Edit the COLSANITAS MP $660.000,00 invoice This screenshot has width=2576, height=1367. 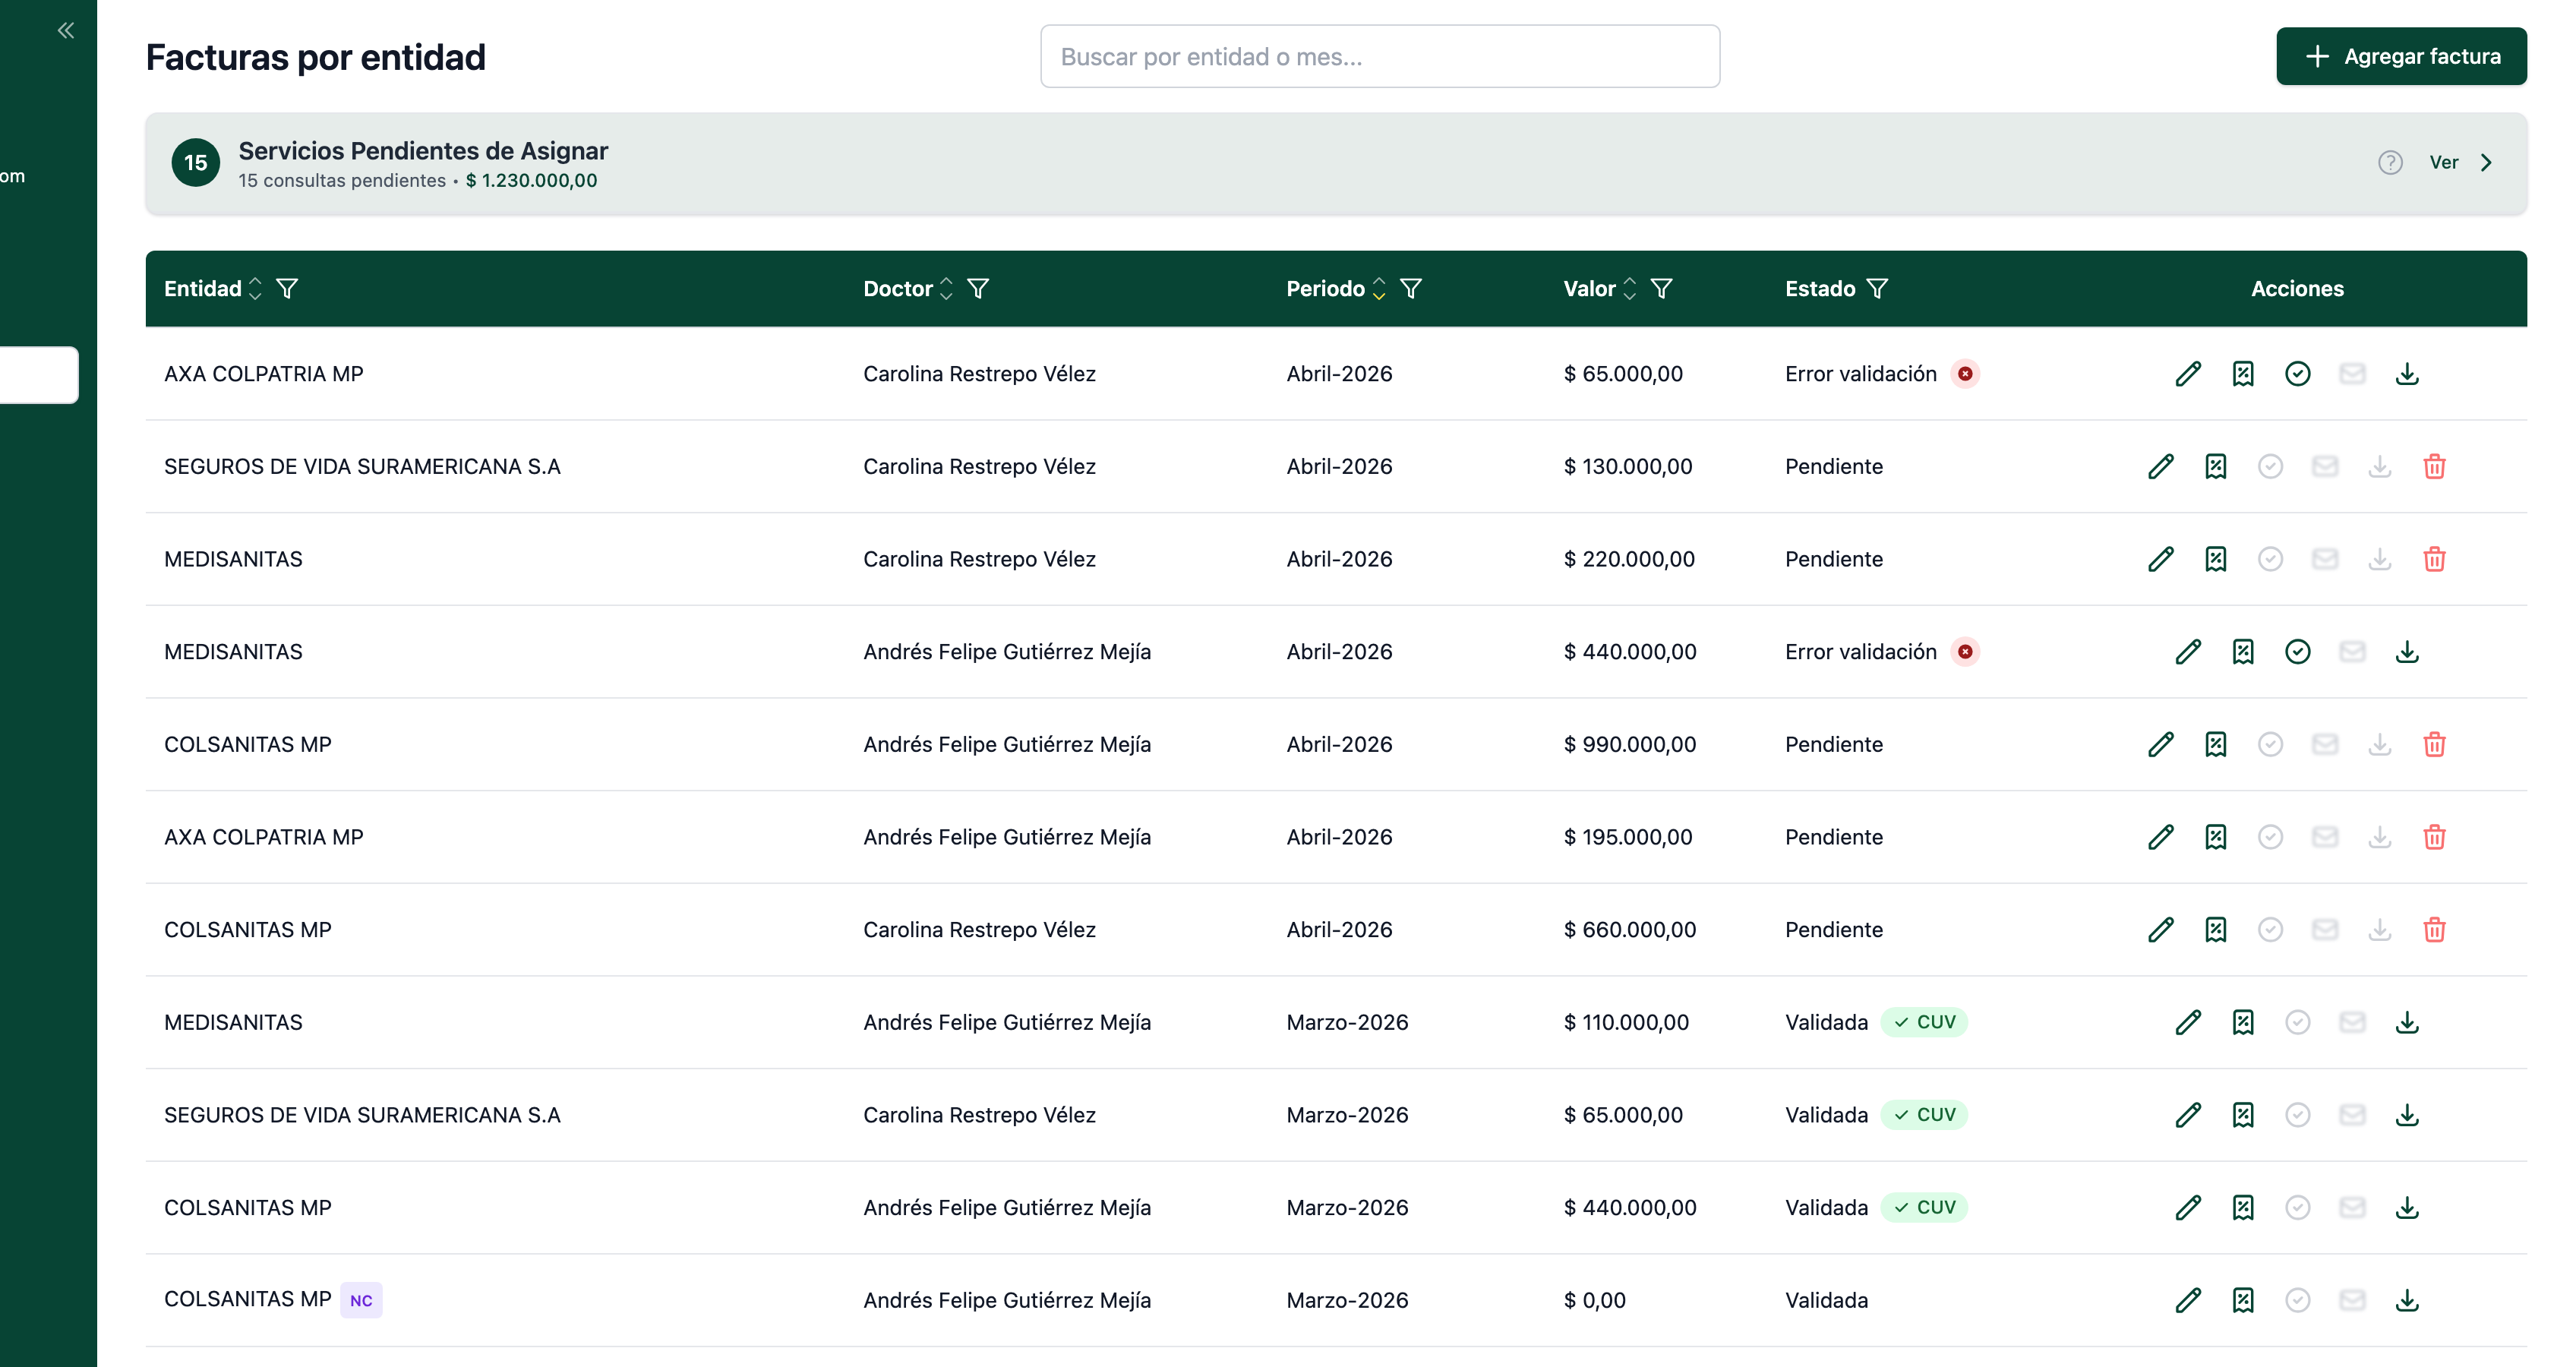point(2161,930)
